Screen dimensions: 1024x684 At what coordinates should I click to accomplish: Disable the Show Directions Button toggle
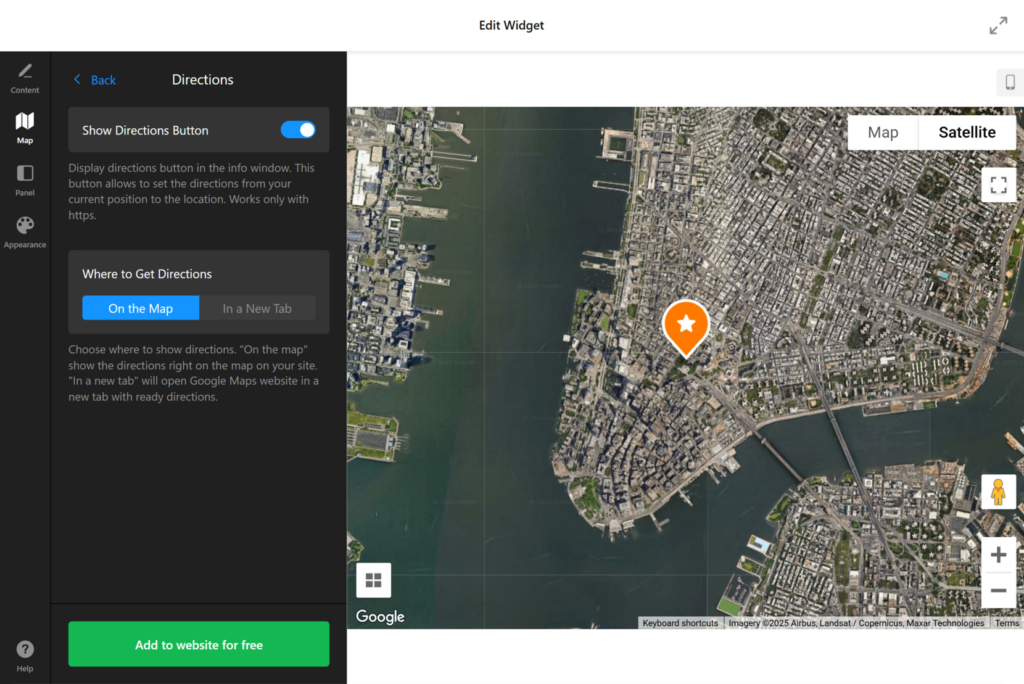pyautogui.click(x=299, y=129)
